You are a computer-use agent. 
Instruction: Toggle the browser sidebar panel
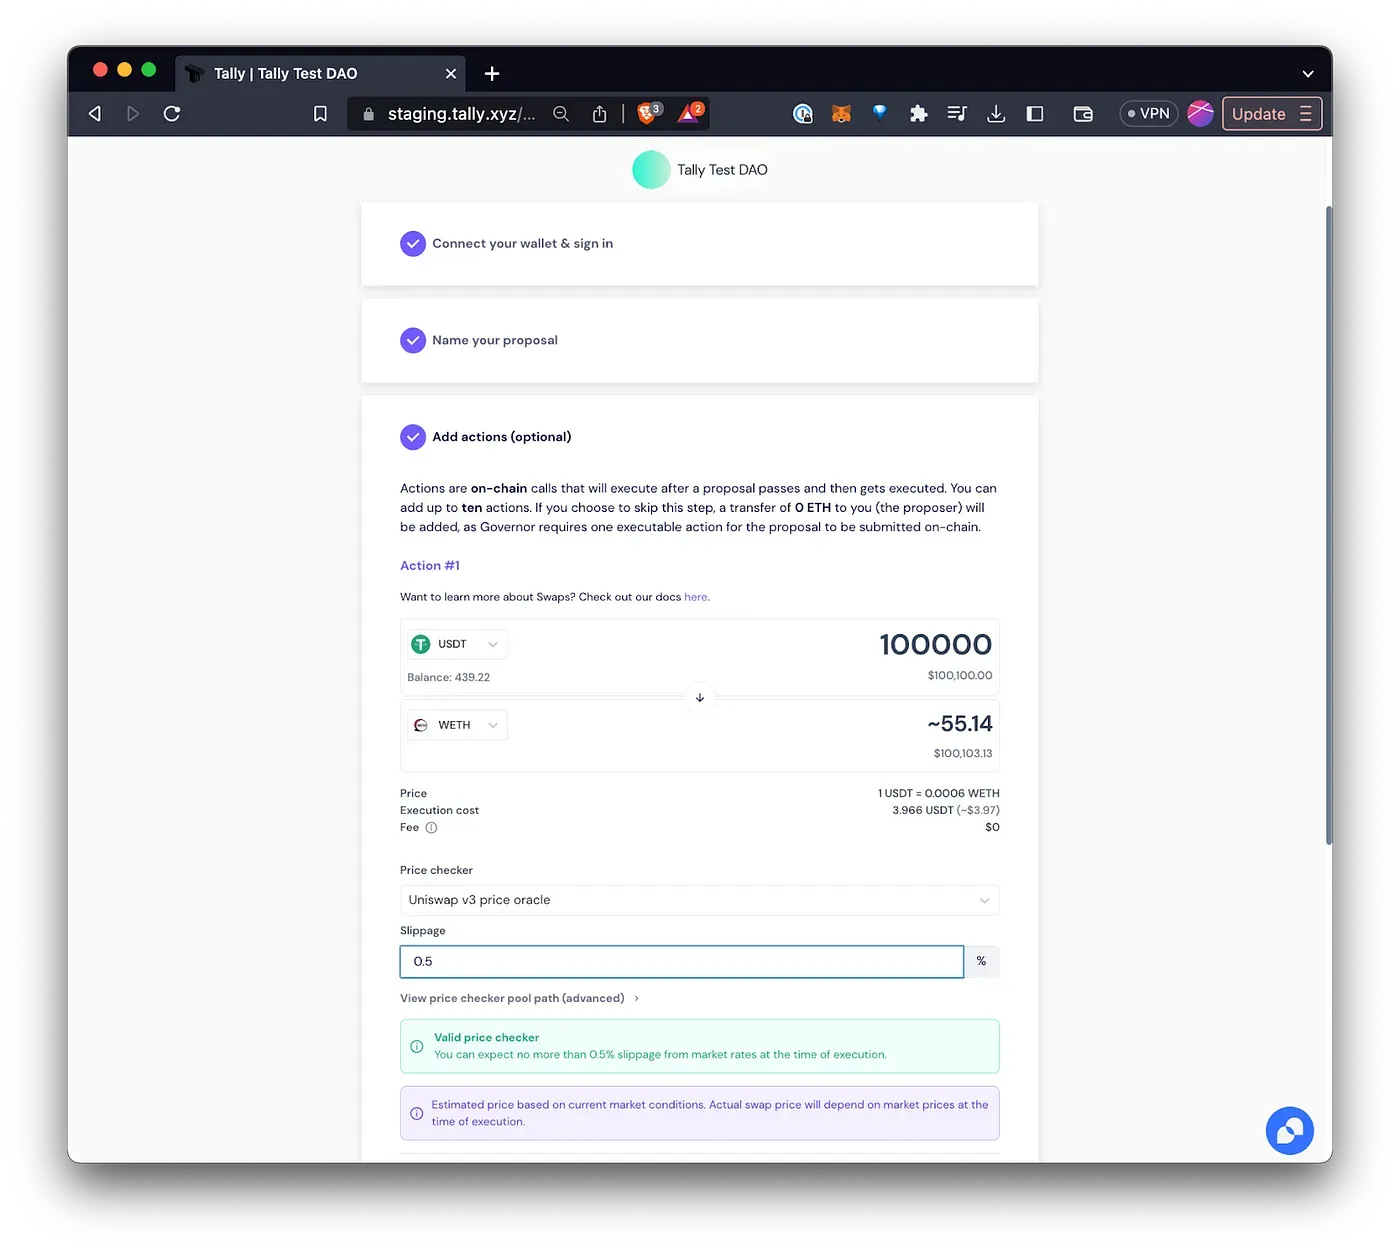click(x=1035, y=114)
